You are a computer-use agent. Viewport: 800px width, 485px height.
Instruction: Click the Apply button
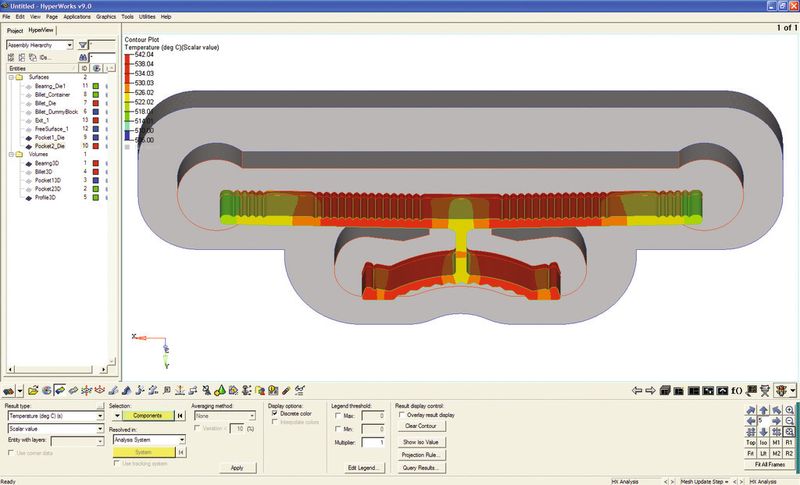[x=236, y=467]
